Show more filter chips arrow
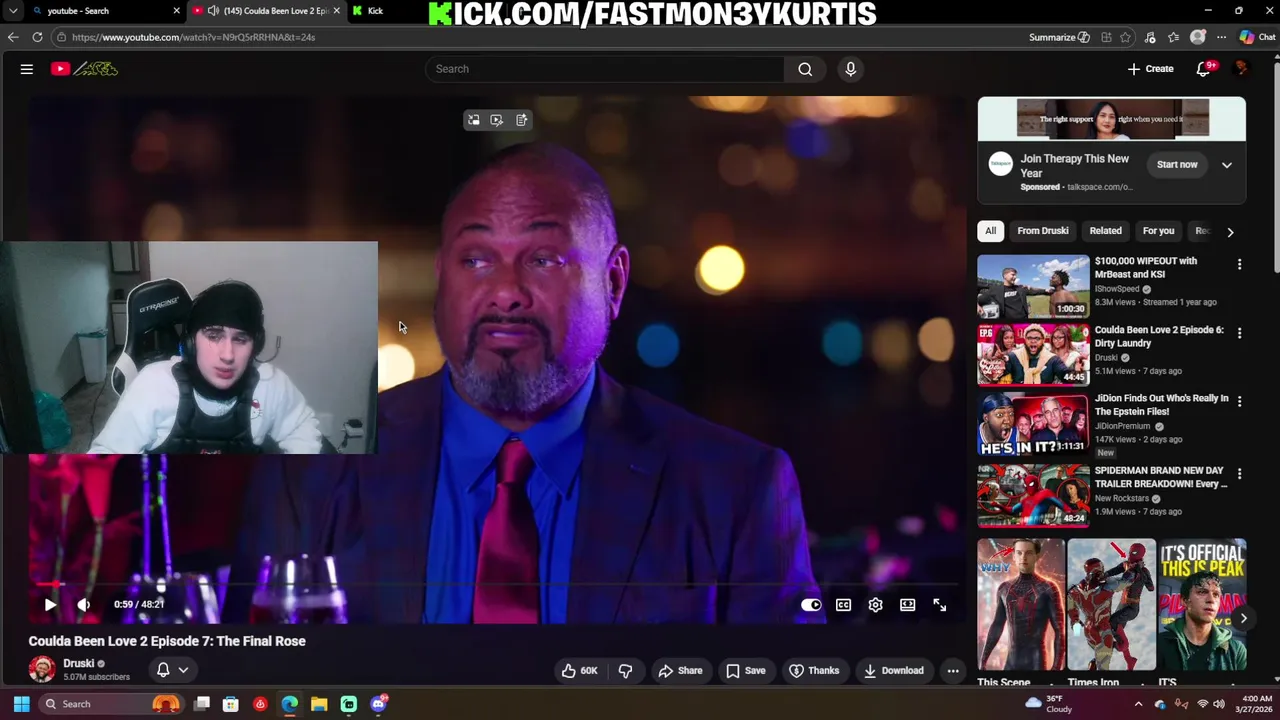 (x=1230, y=231)
